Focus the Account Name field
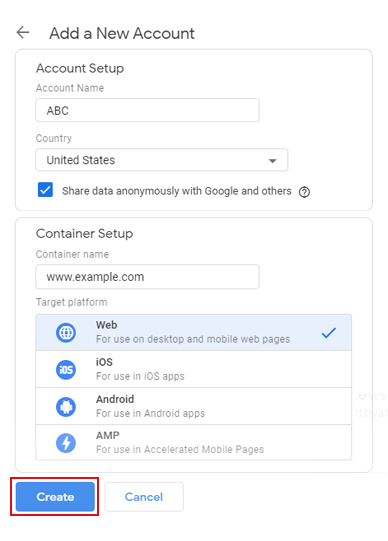388x541 pixels. pyautogui.click(x=147, y=110)
